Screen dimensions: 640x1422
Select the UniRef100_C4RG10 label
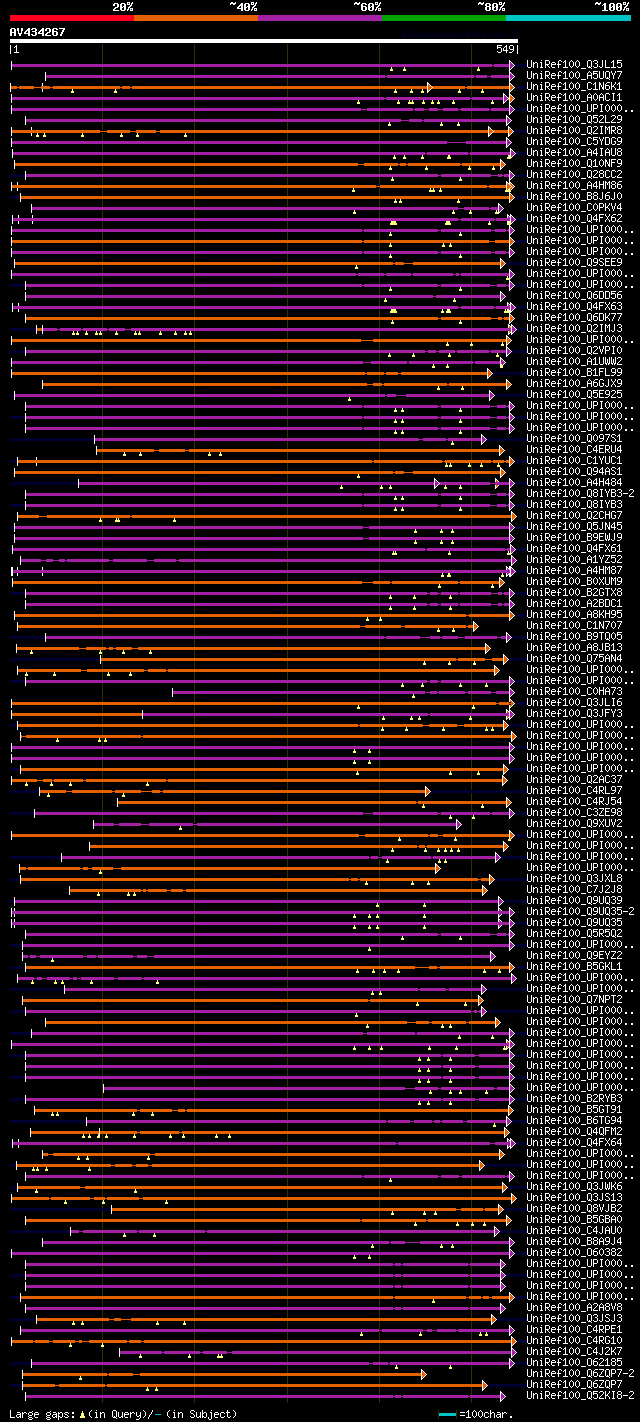pos(574,1340)
